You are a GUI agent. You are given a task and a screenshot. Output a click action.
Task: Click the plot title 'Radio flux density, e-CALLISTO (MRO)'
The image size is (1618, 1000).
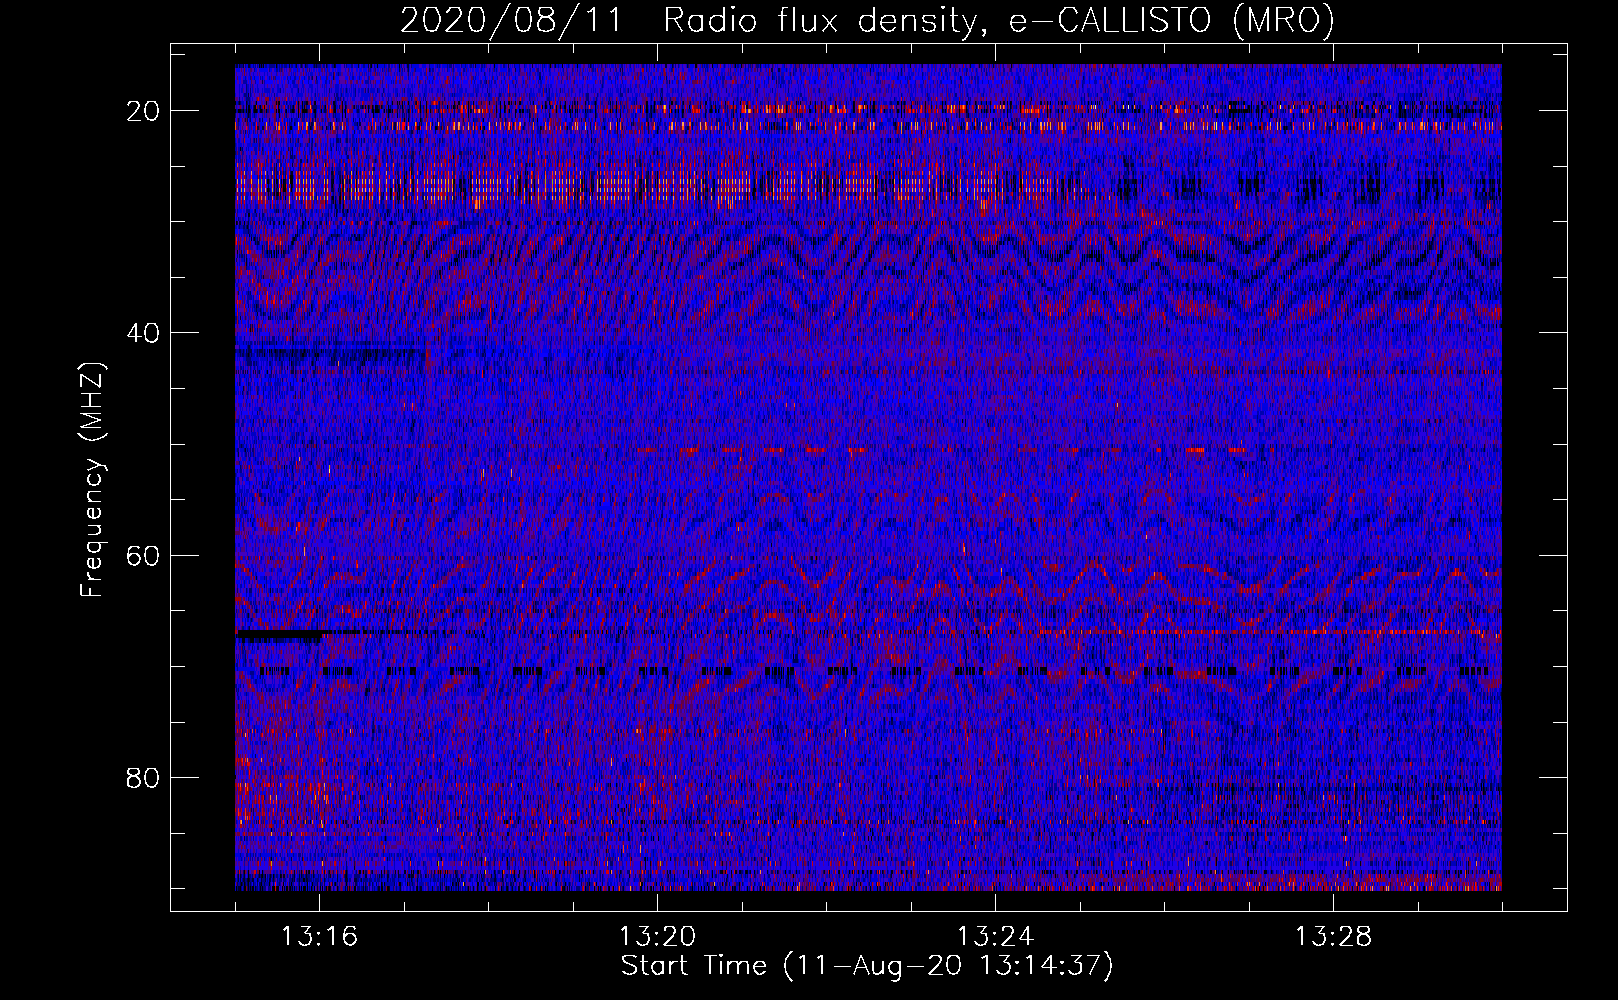tap(999, 21)
